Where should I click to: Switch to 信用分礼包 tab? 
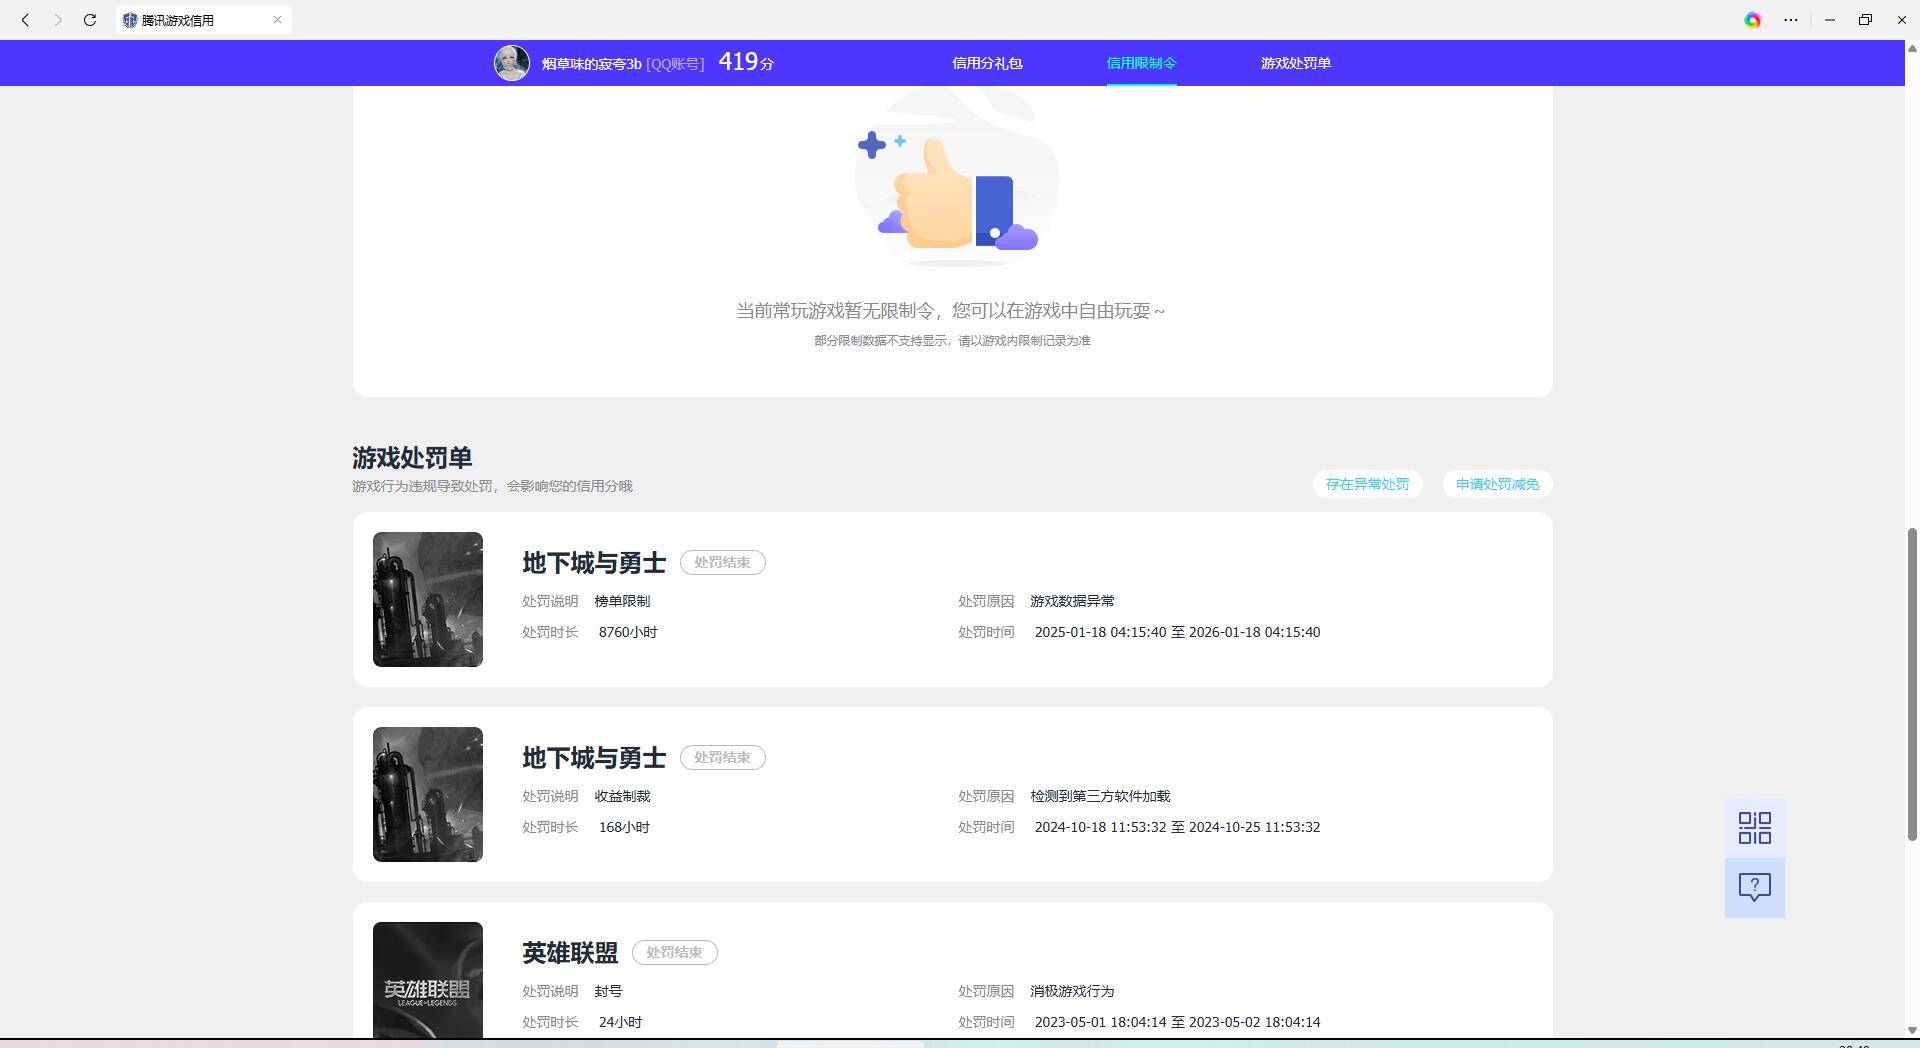(x=986, y=63)
